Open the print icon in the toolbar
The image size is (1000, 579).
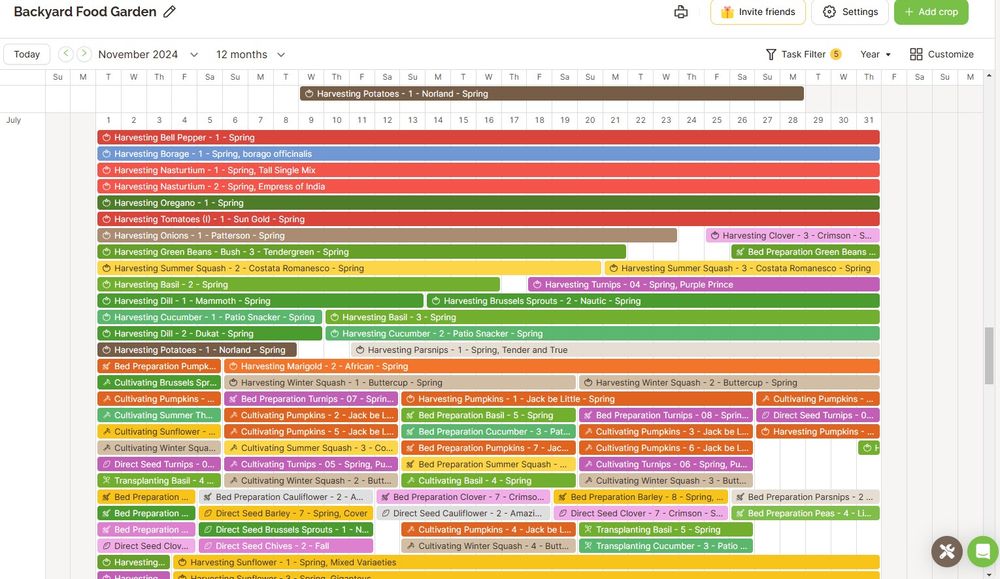pos(681,11)
